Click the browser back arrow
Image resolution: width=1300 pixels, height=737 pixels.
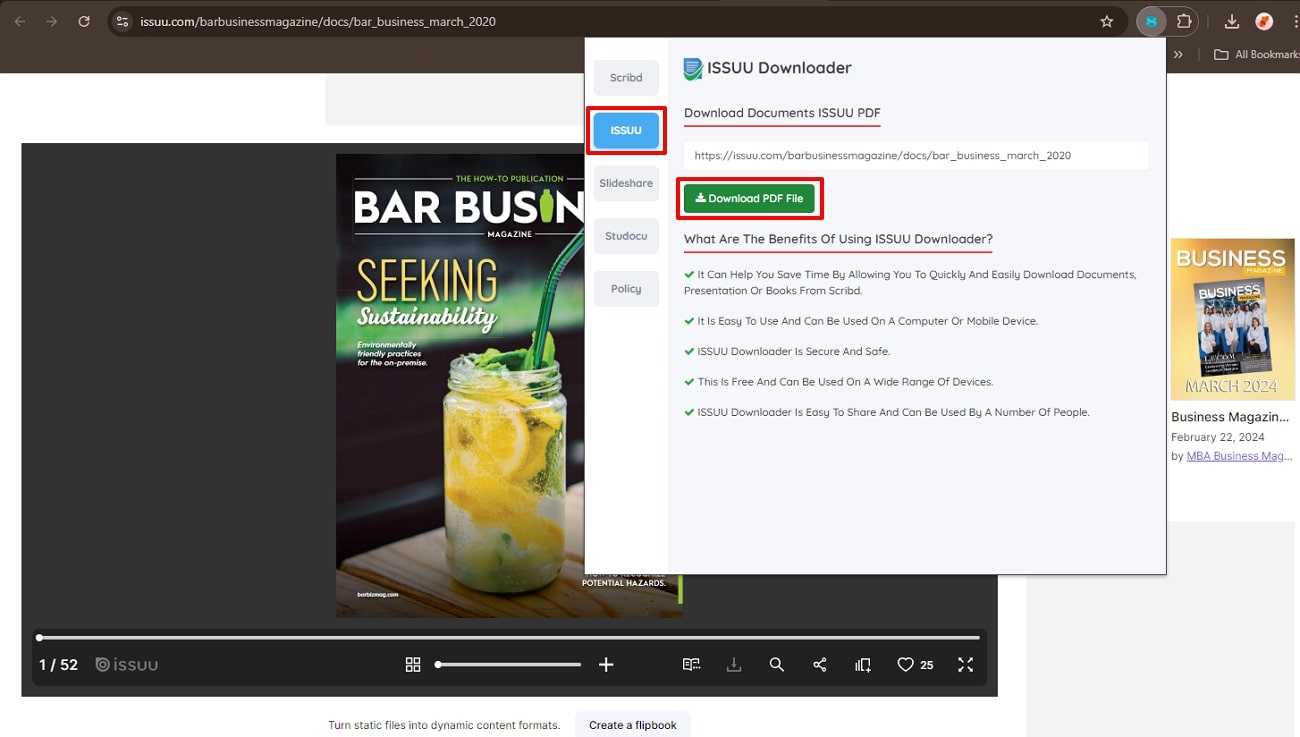(20, 21)
